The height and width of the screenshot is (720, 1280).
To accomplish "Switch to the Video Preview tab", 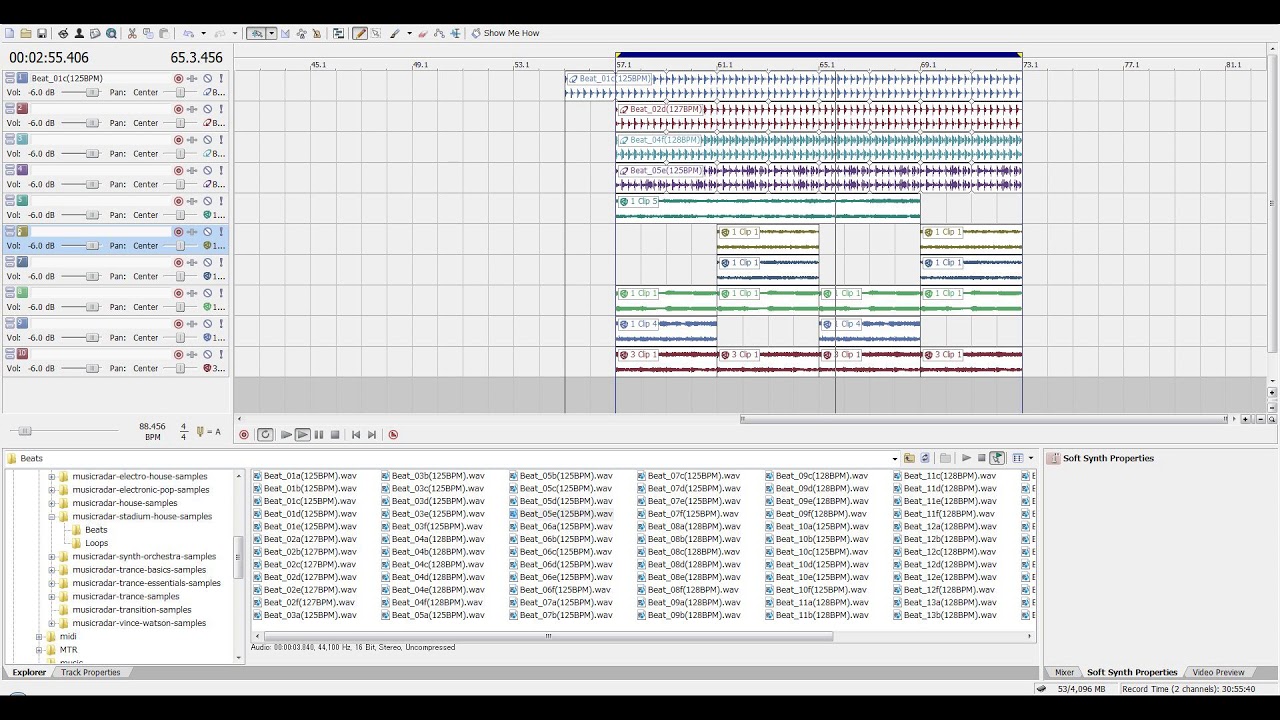I will click(x=1218, y=672).
